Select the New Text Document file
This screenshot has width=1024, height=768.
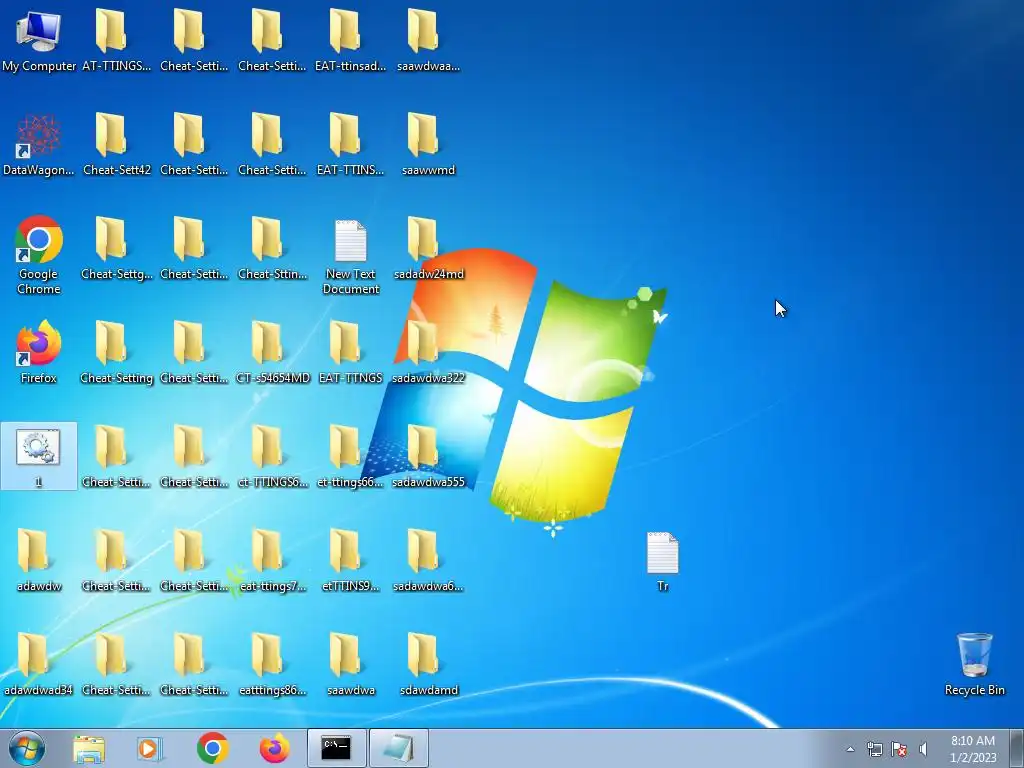350,256
